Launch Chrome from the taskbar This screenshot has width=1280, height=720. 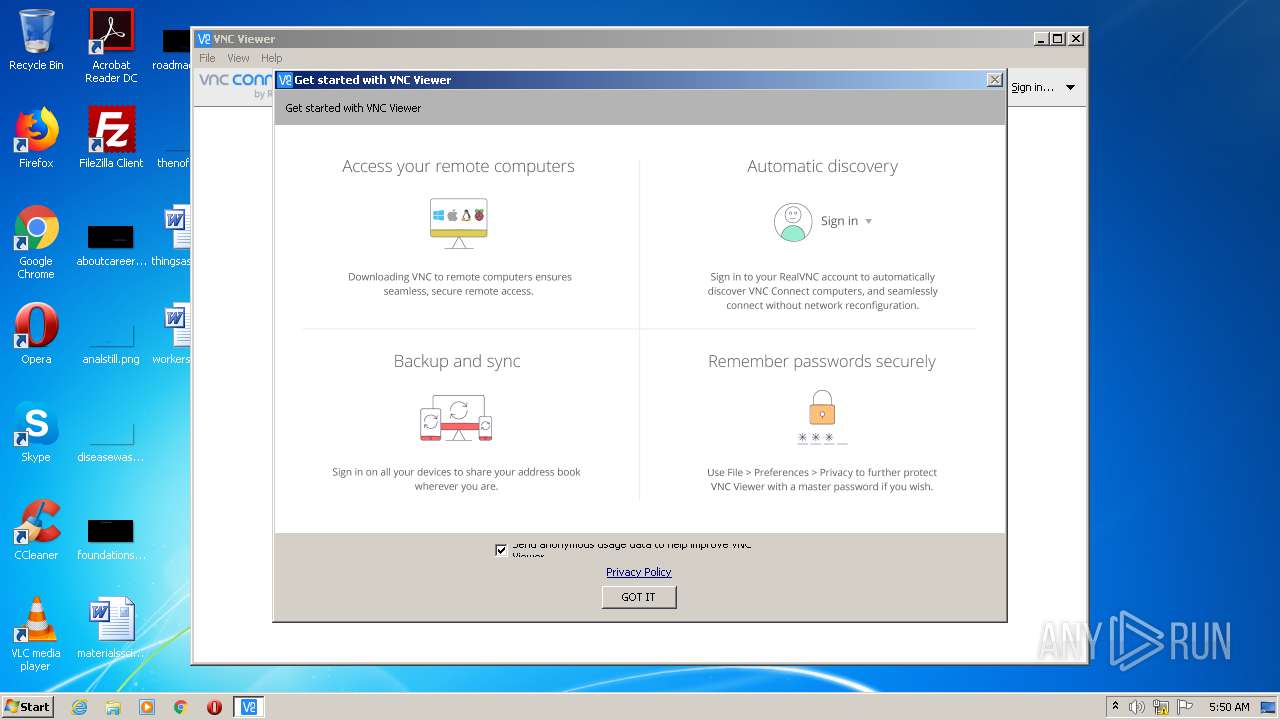[x=181, y=707]
